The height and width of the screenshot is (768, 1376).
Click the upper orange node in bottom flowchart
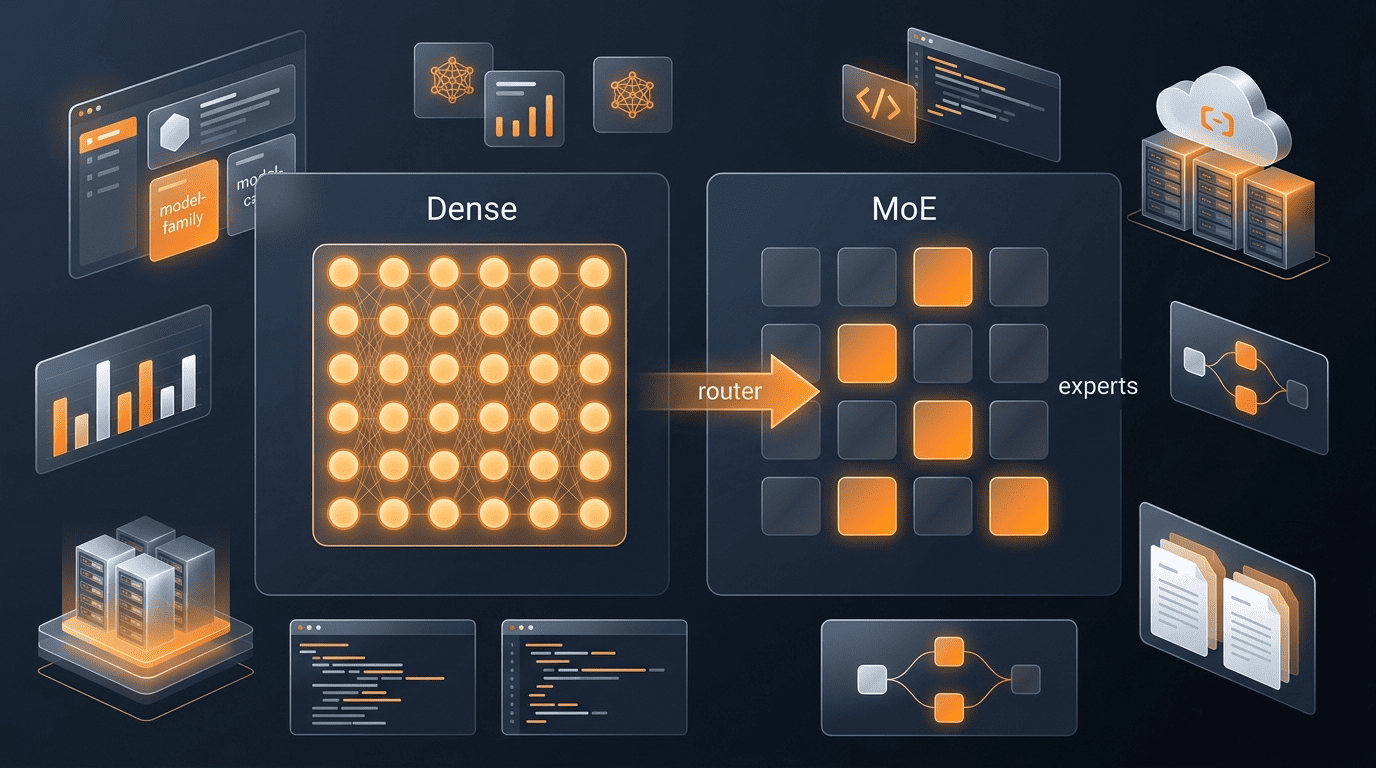[948, 653]
